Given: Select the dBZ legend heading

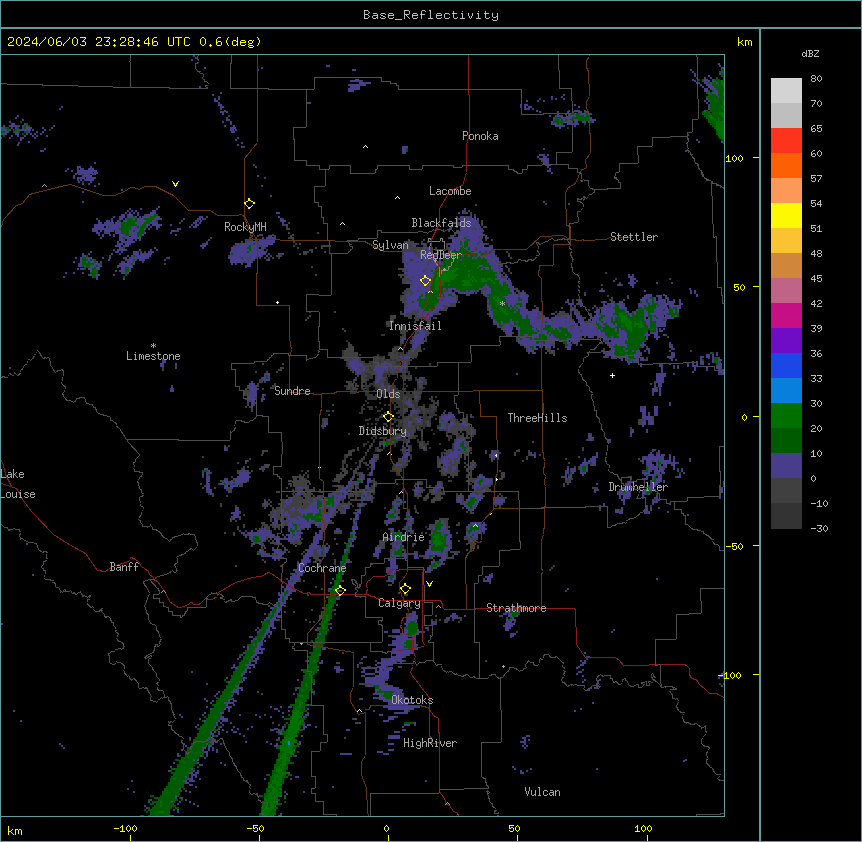Looking at the screenshot, I should (810, 54).
